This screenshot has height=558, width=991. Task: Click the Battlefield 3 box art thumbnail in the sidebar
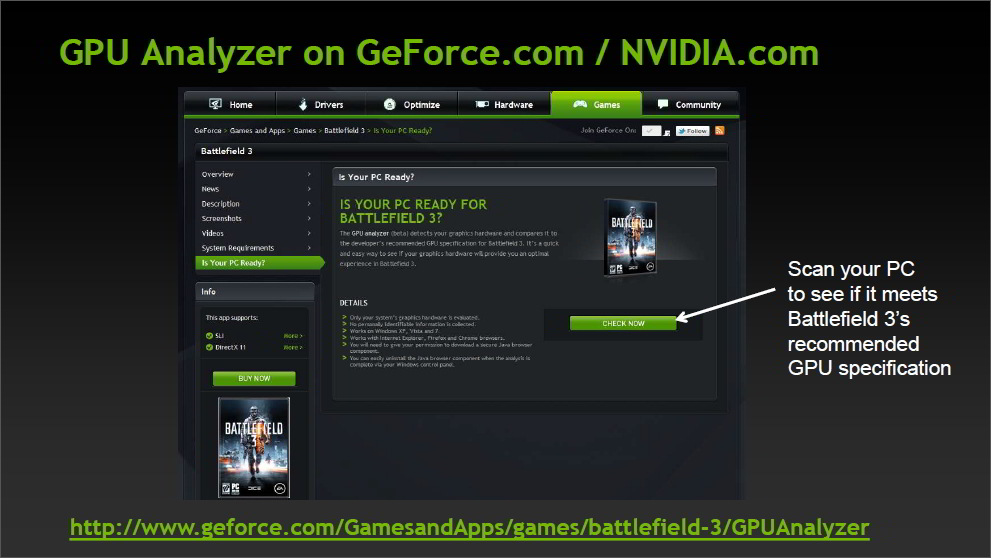pyautogui.click(x=254, y=447)
